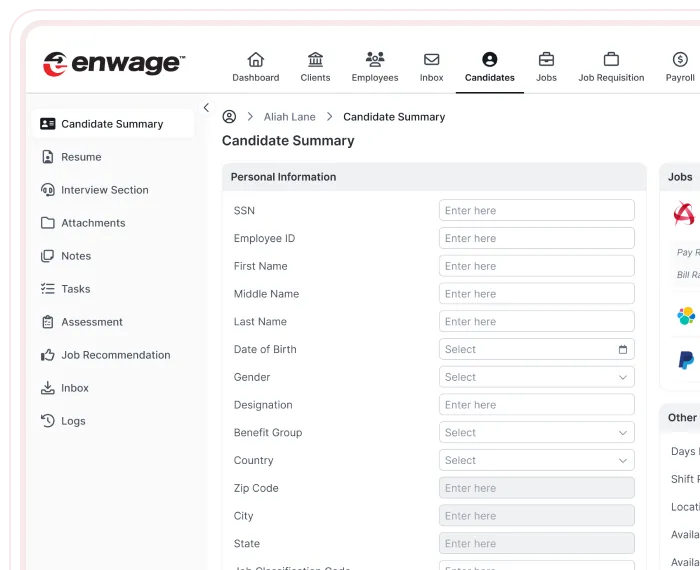Image resolution: width=700 pixels, height=570 pixels.
Task: Focus the Employee ID input field
Action: pyautogui.click(x=536, y=239)
